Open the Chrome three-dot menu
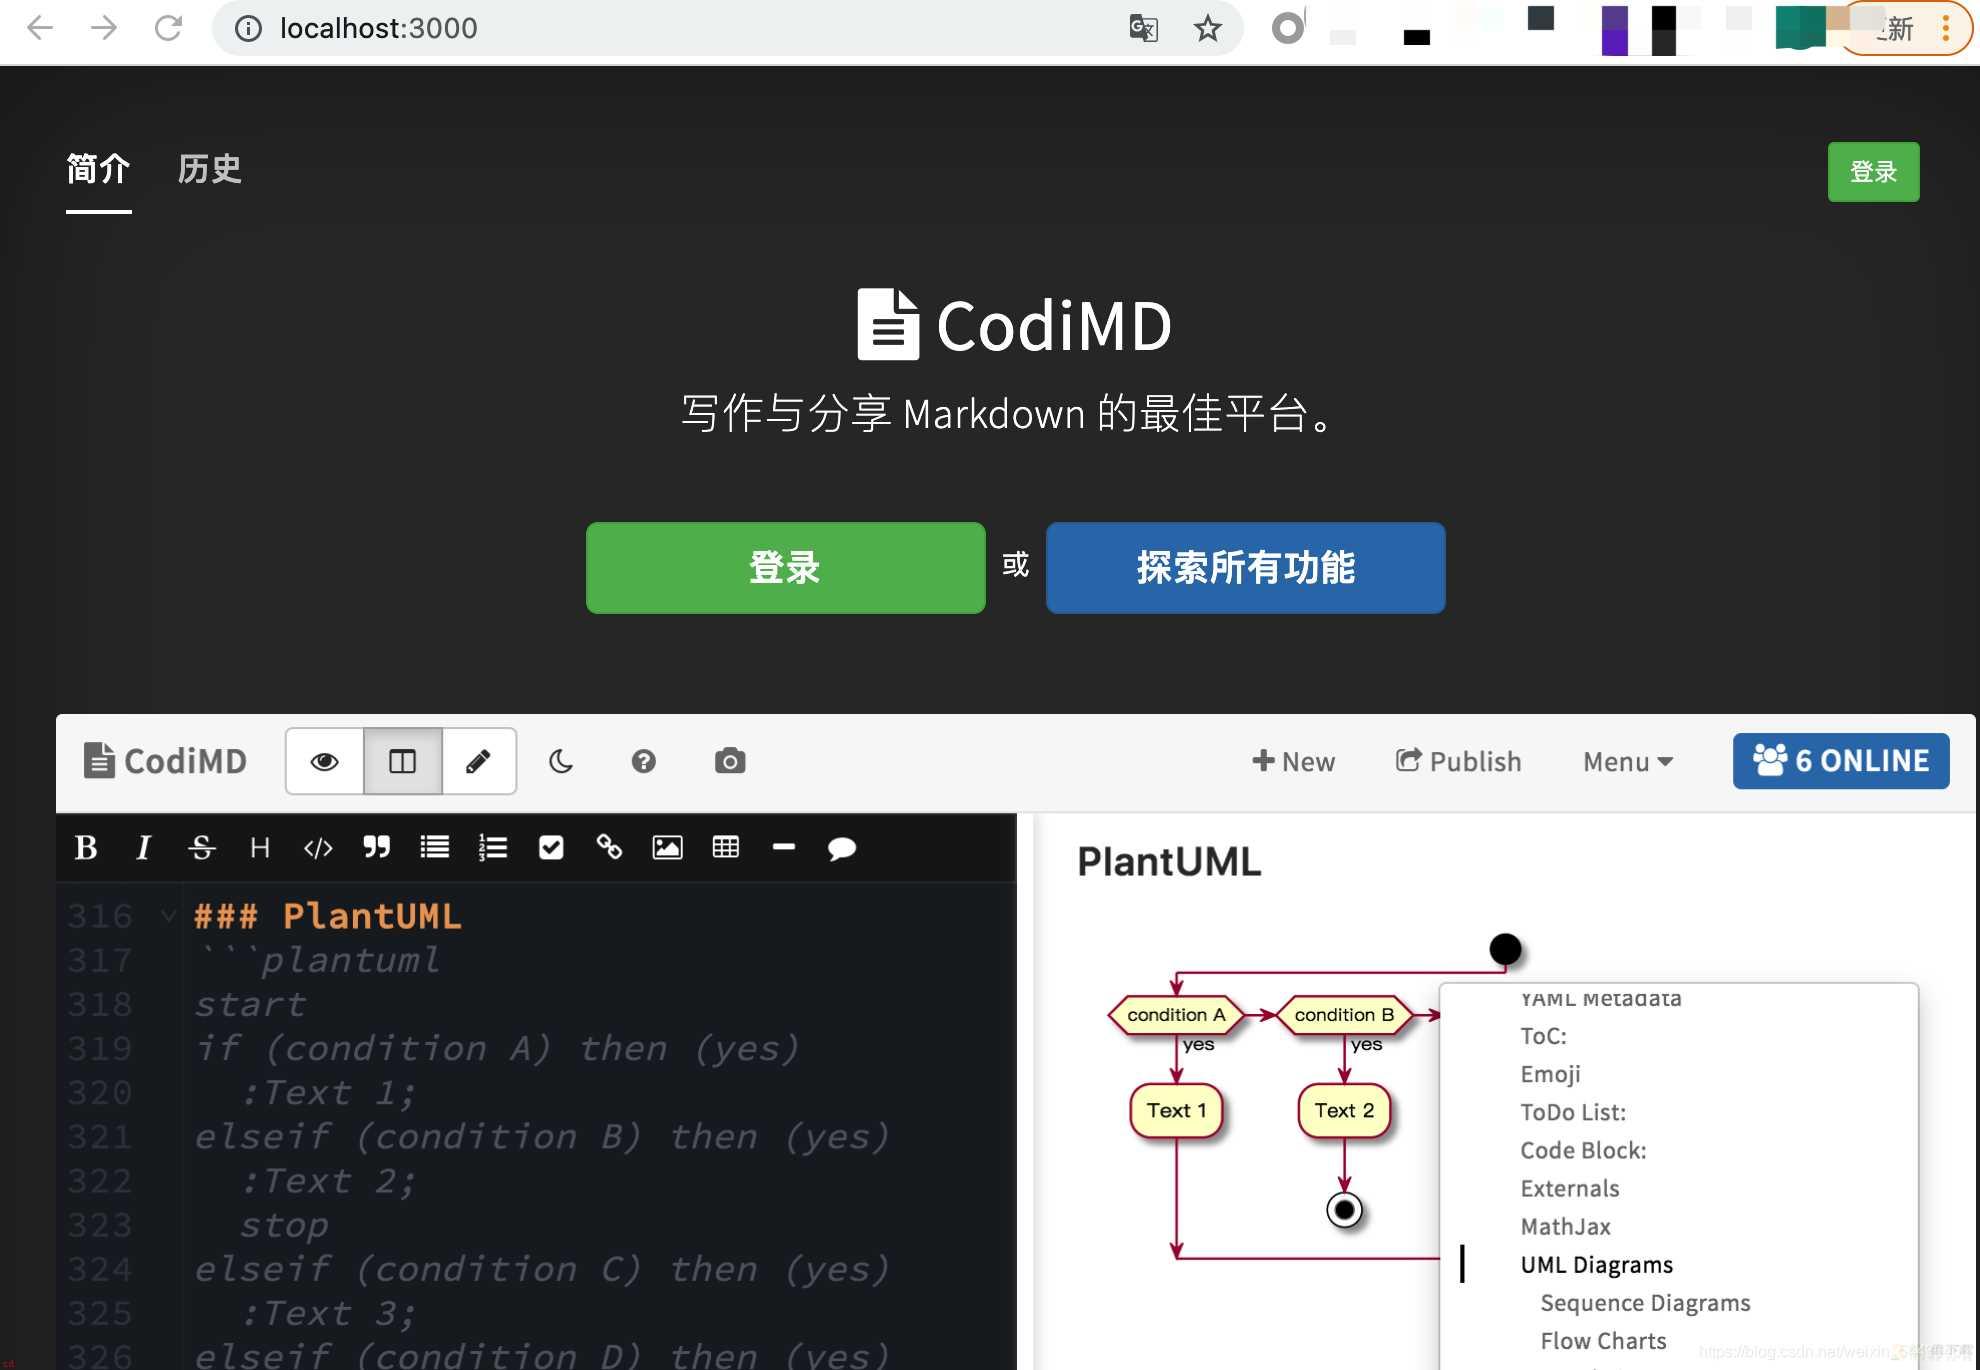This screenshot has height=1370, width=1980. 1945,28
